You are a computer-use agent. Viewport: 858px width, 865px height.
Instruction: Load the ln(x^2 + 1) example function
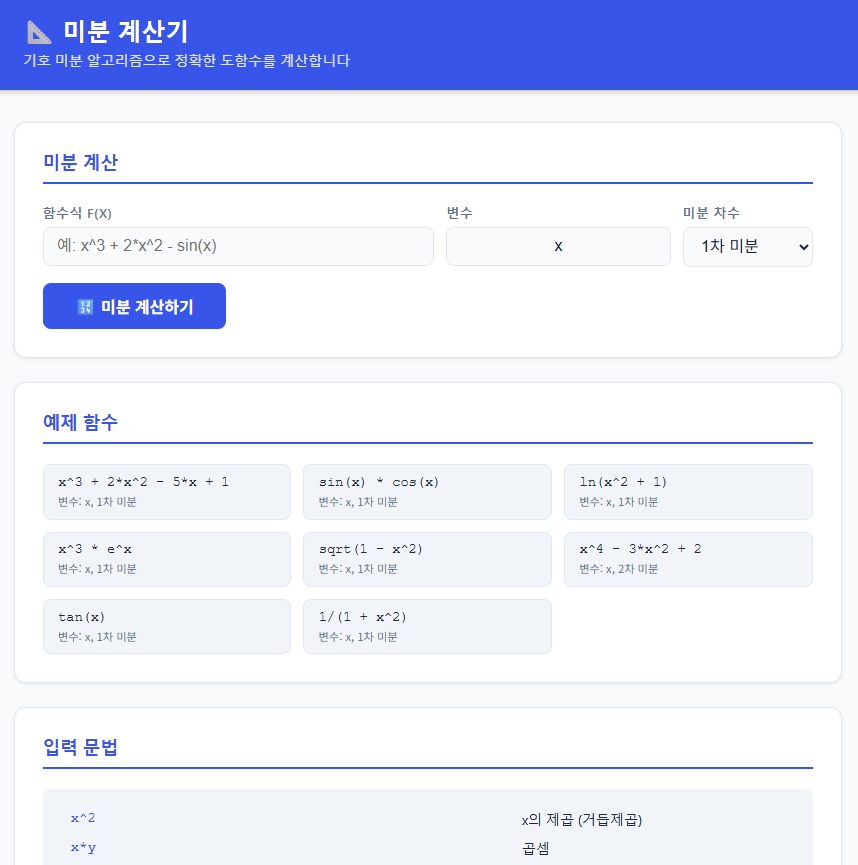pyautogui.click(x=687, y=491)
